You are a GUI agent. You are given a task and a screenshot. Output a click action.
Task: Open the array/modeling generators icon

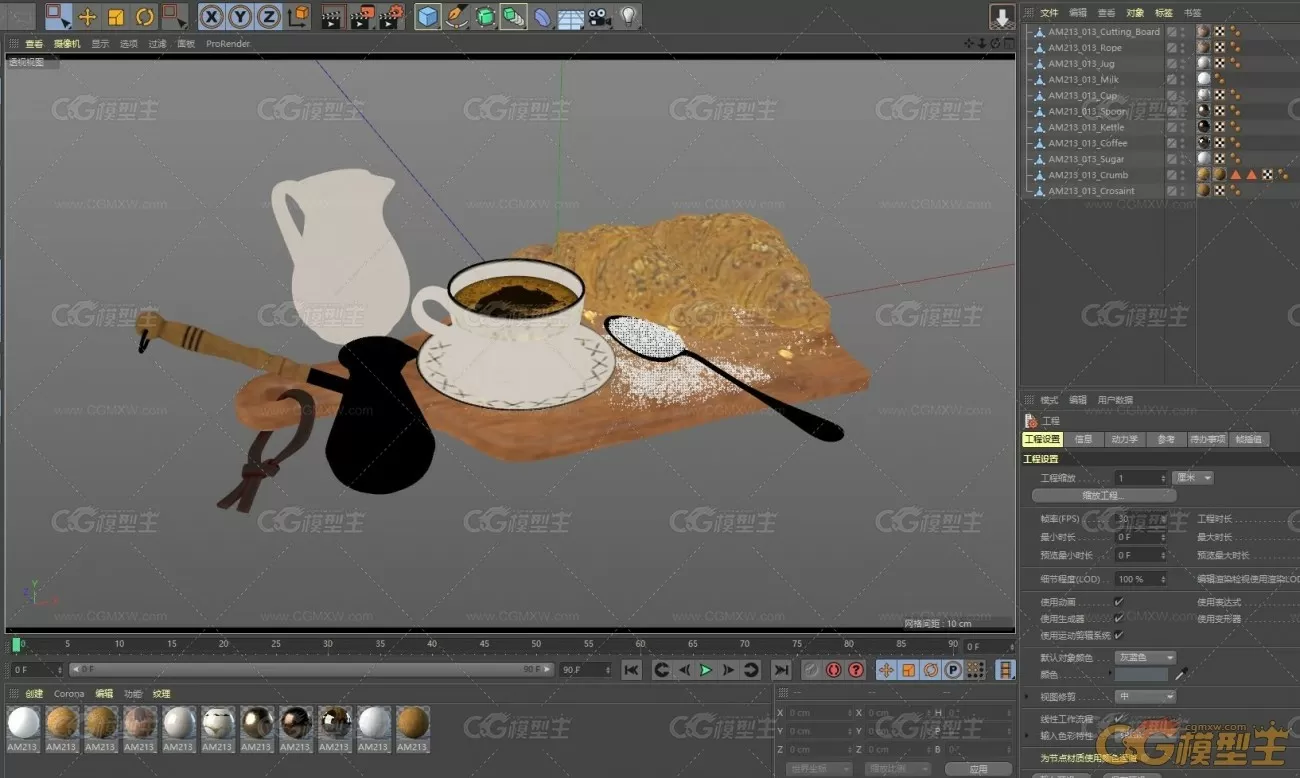point(513,16)
